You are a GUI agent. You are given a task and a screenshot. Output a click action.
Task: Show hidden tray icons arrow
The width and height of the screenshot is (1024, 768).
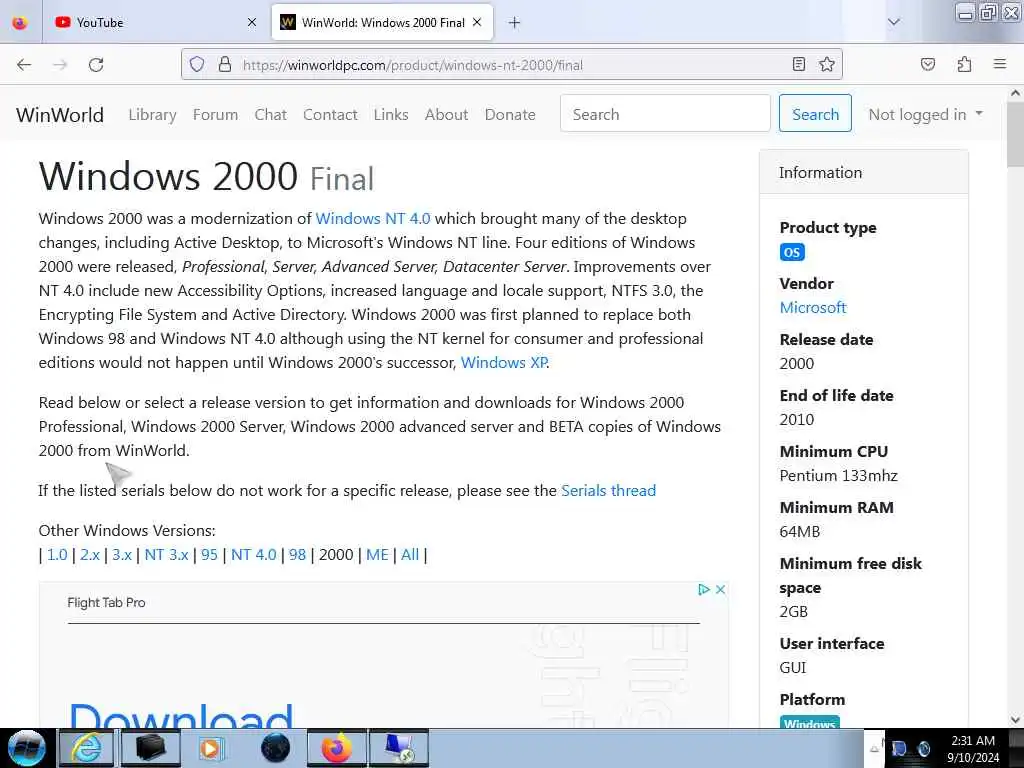874,748
